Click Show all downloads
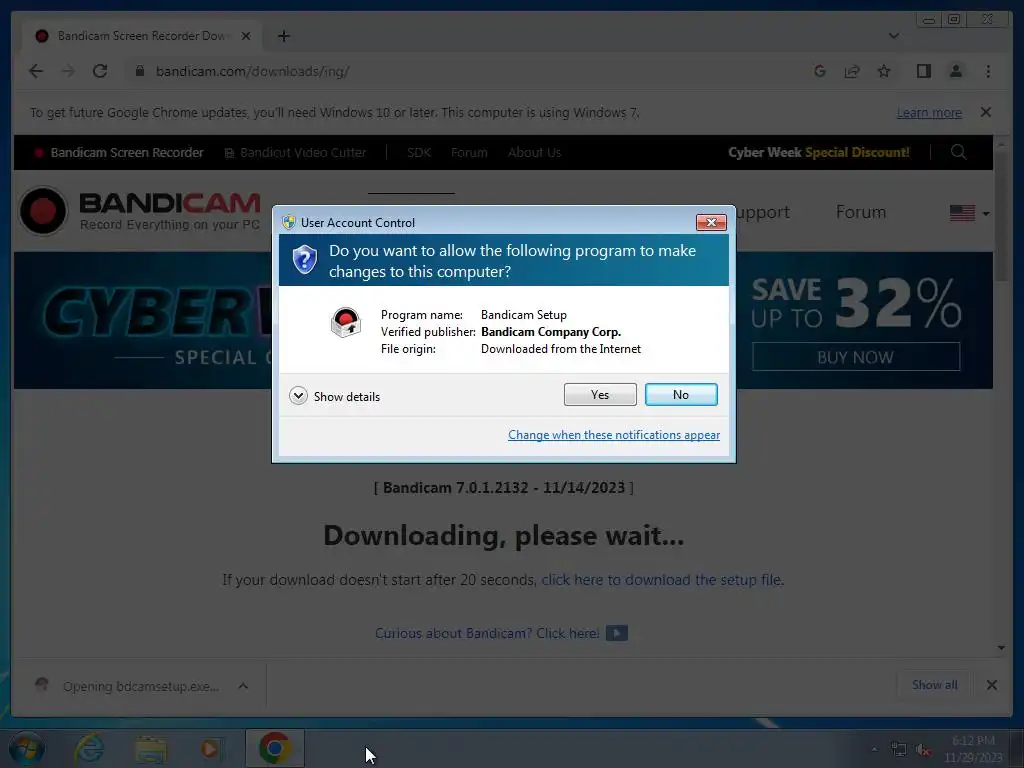Screen dimensions: 1024x768 tap(935, 685)
